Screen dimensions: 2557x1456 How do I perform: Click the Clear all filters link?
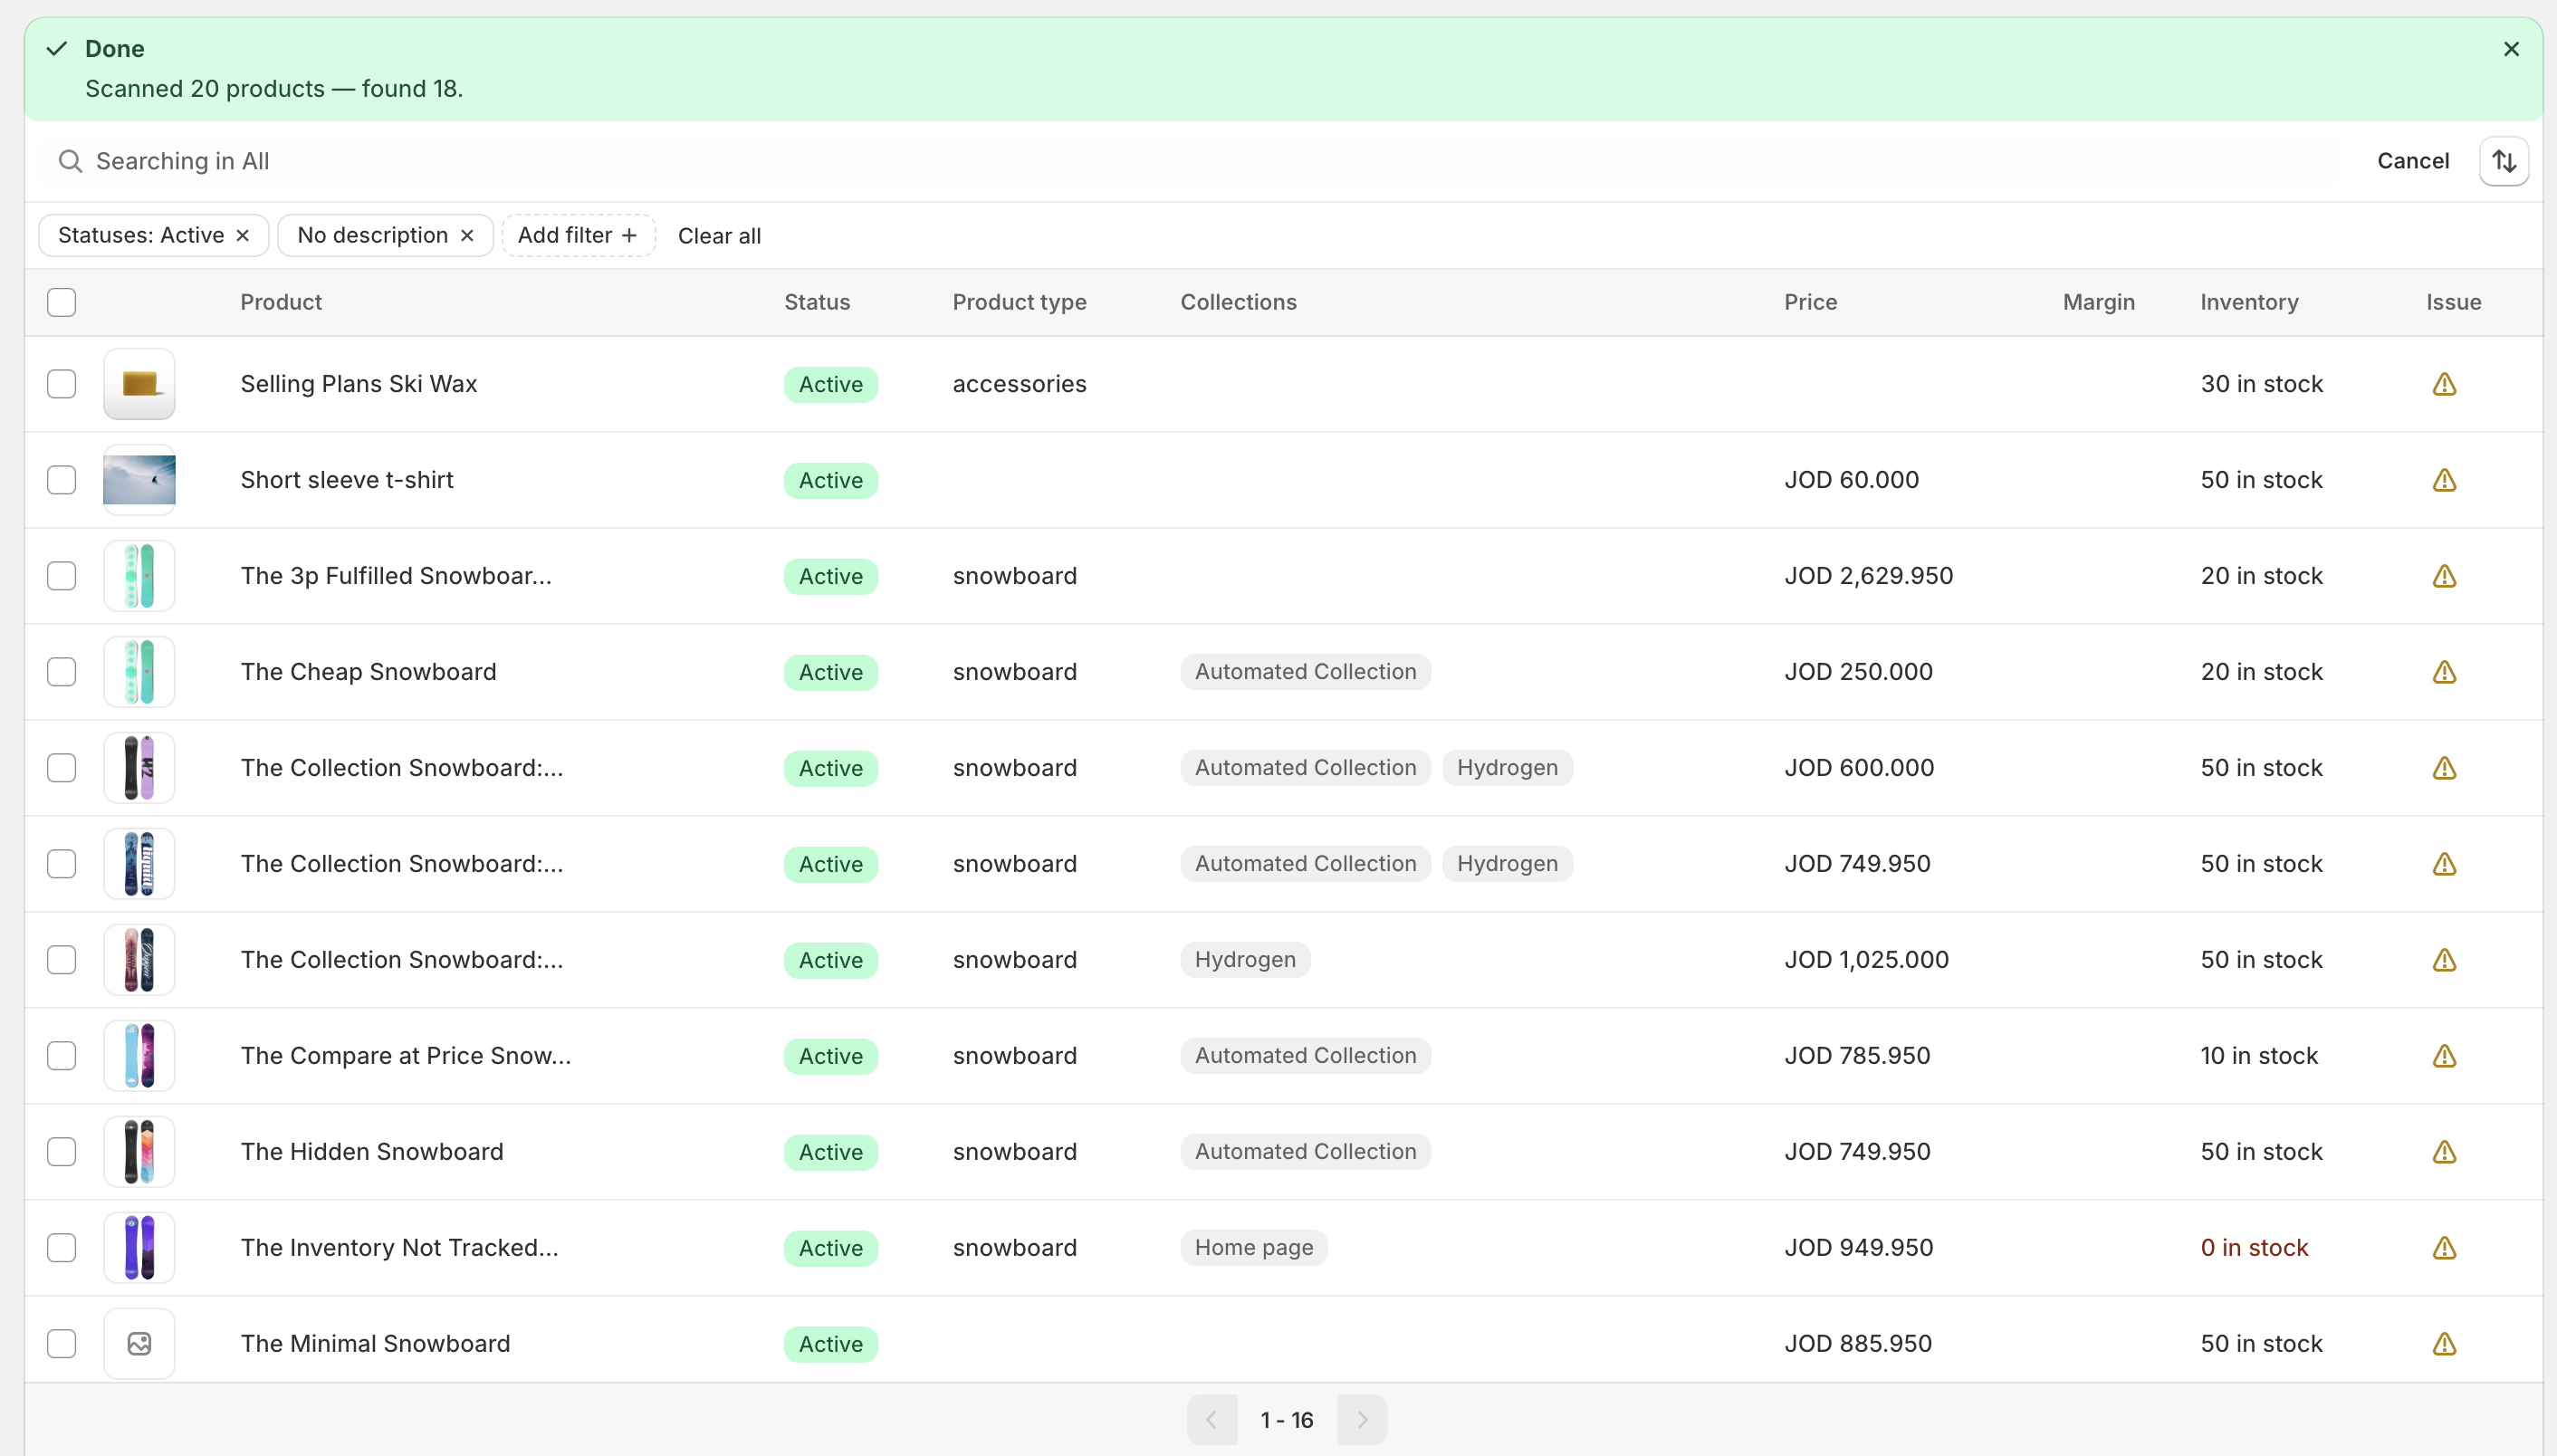[x=719, y=236]
